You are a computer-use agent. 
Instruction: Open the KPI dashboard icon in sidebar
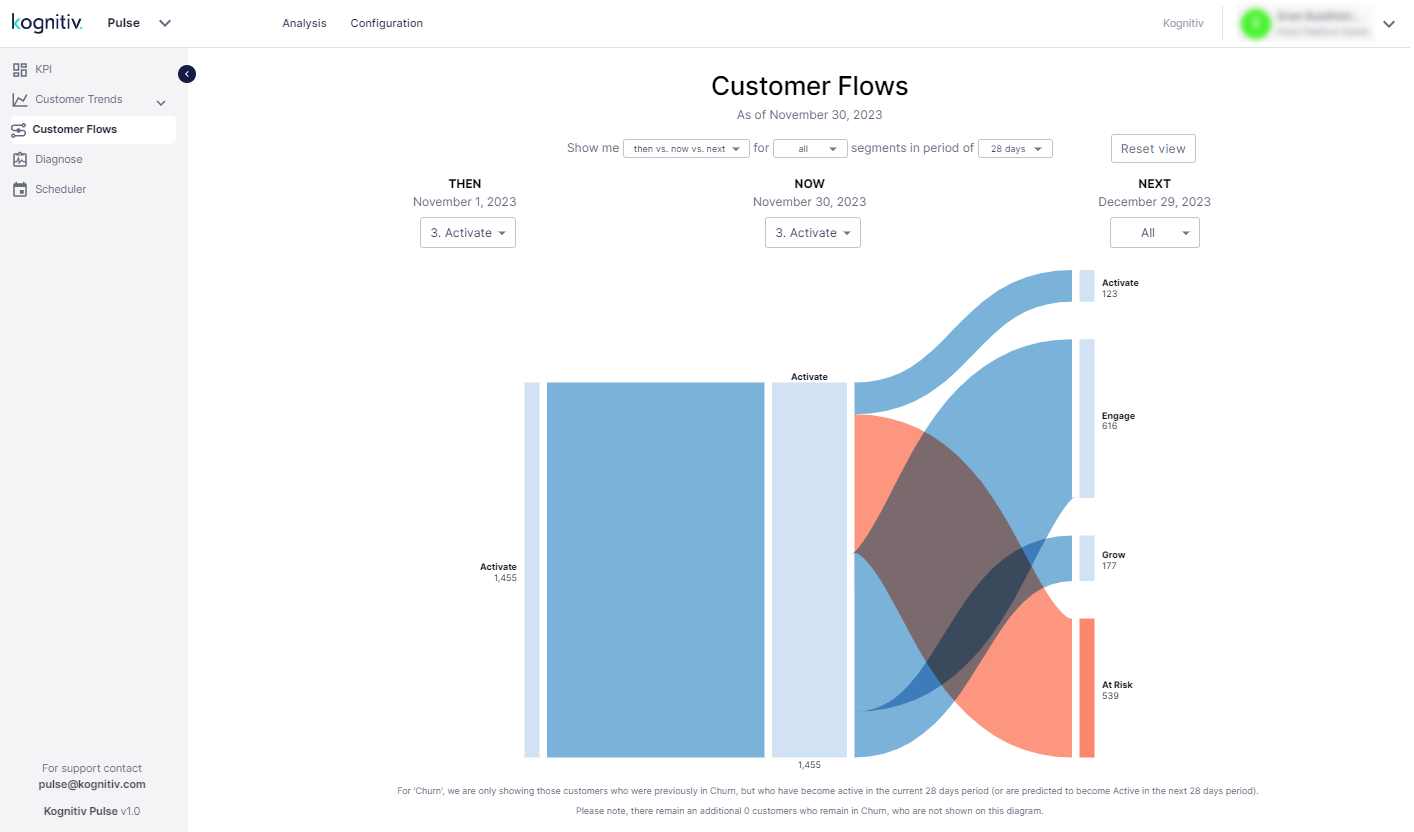tap(19, 70)
